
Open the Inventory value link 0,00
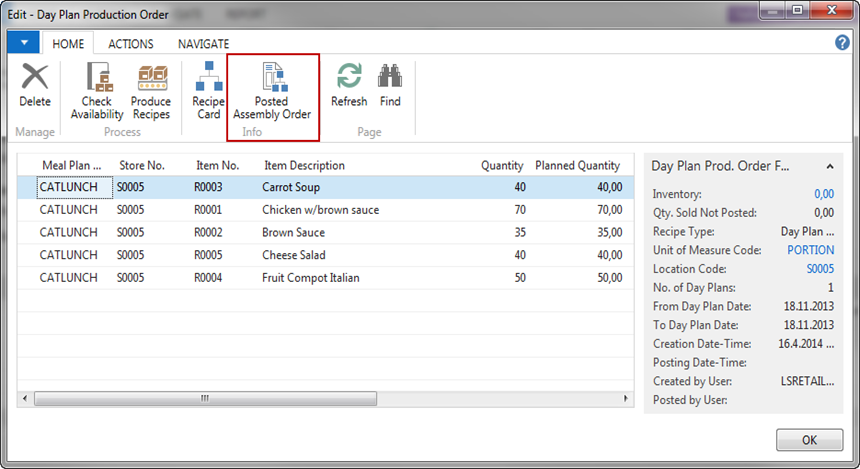click(823, 194)
